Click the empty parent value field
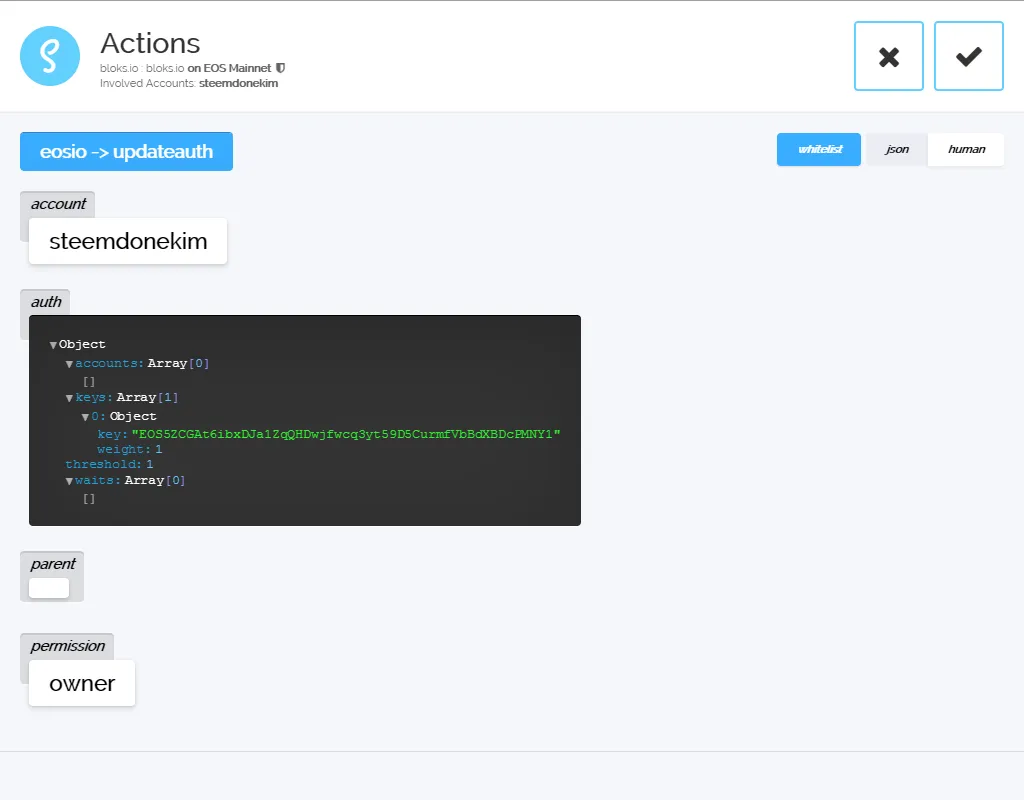The width and height of the screenshot is (1024, 800). coord(49,588)
